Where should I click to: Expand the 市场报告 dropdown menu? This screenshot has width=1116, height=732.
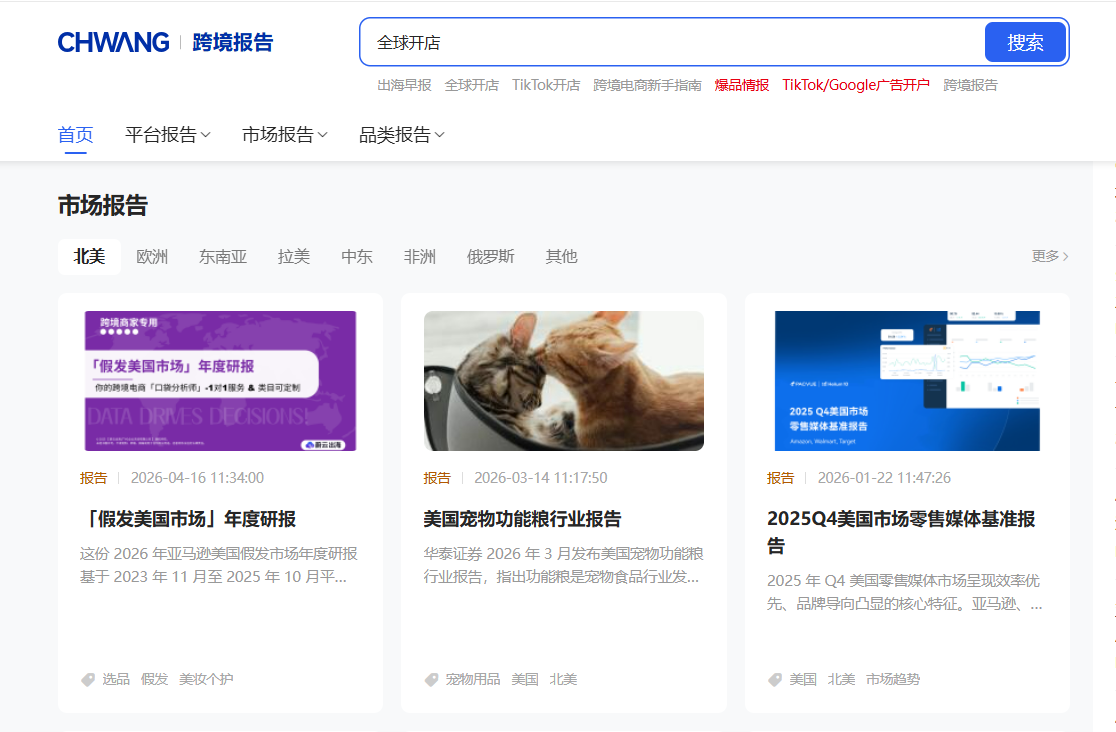tap(284, 135)
